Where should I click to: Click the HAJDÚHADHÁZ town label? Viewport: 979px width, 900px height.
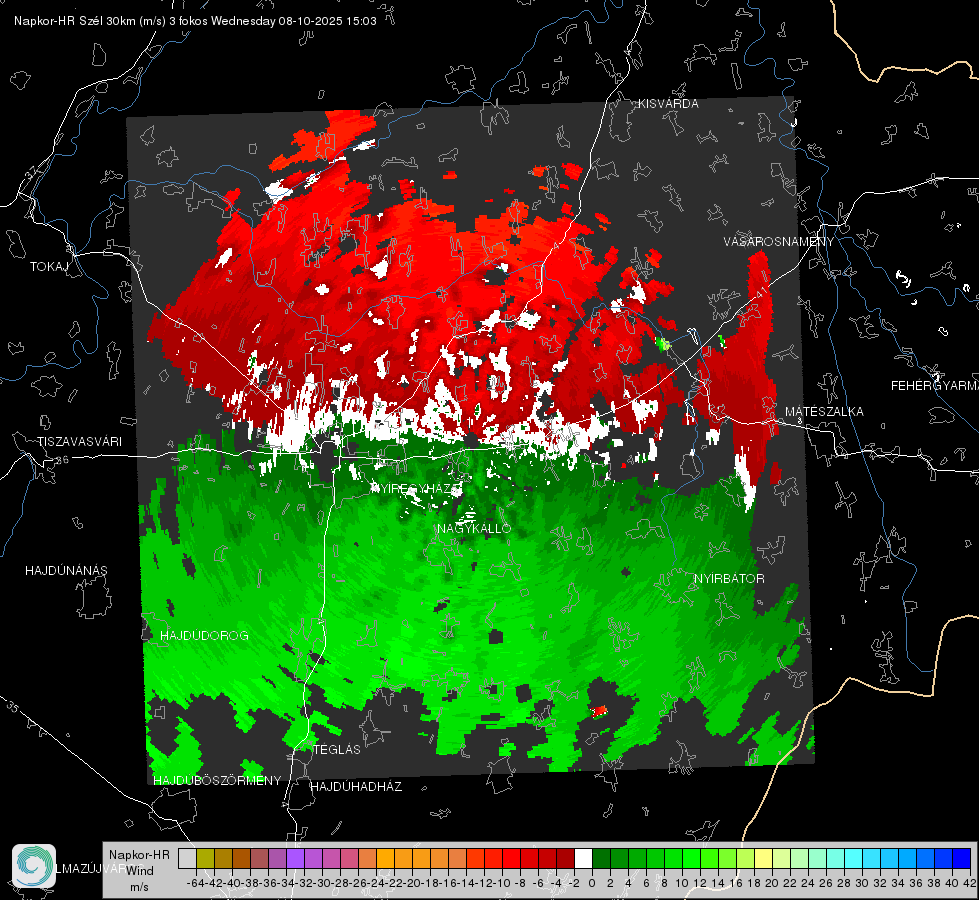[356, 786]
